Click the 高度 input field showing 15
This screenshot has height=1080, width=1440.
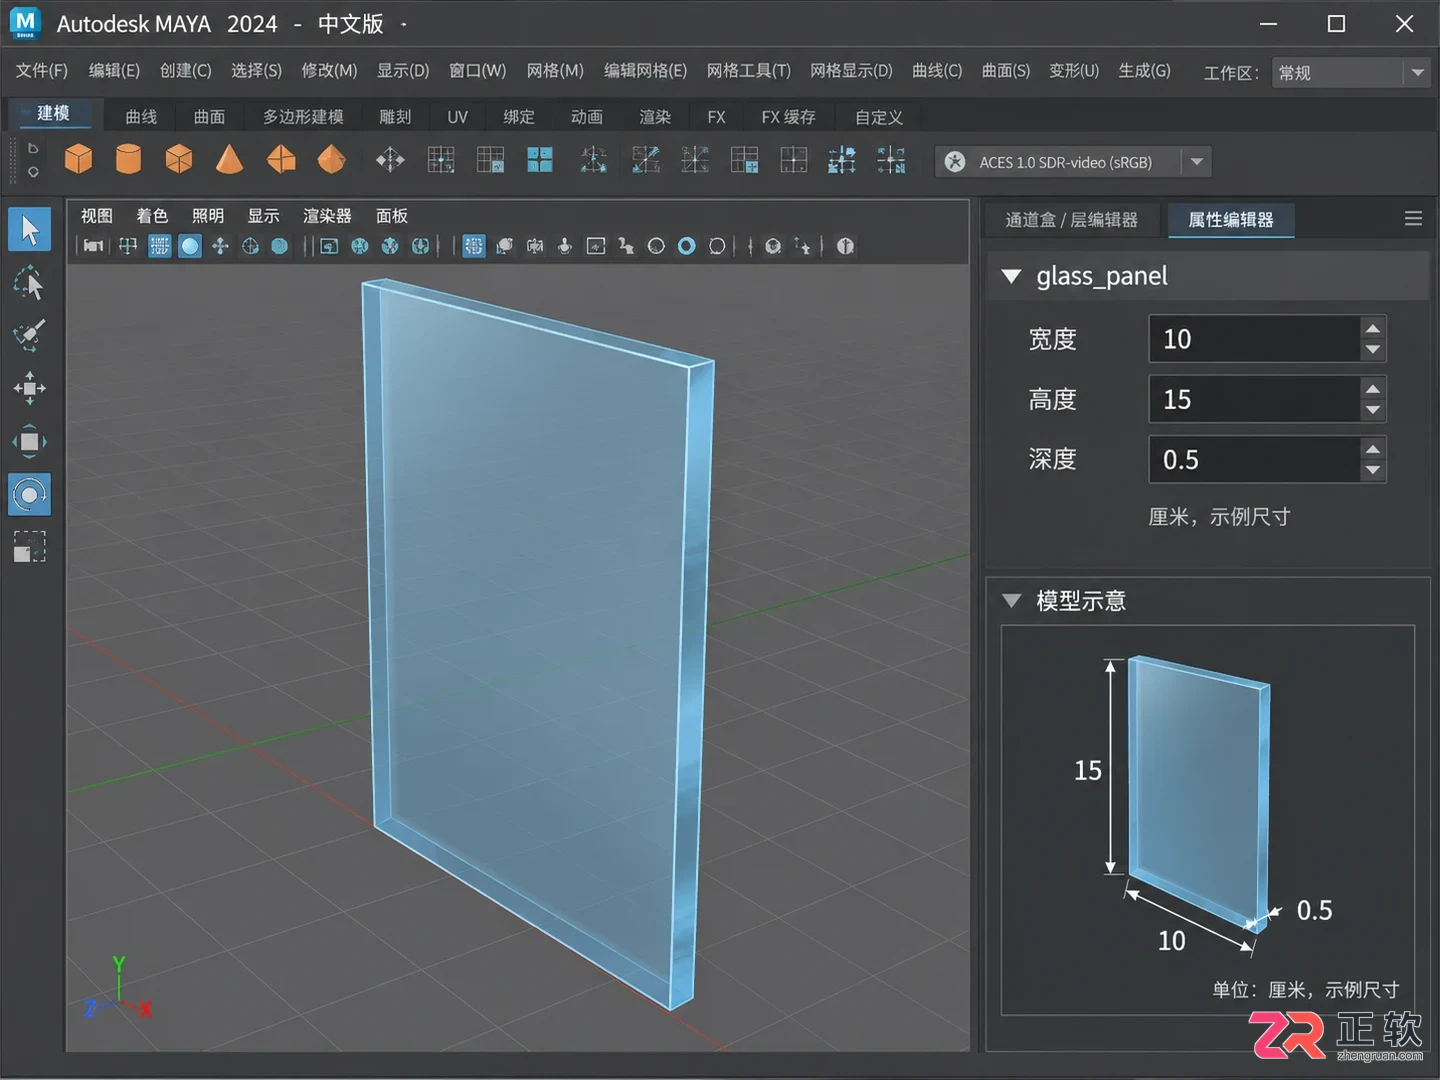[x=1254, y=400]
